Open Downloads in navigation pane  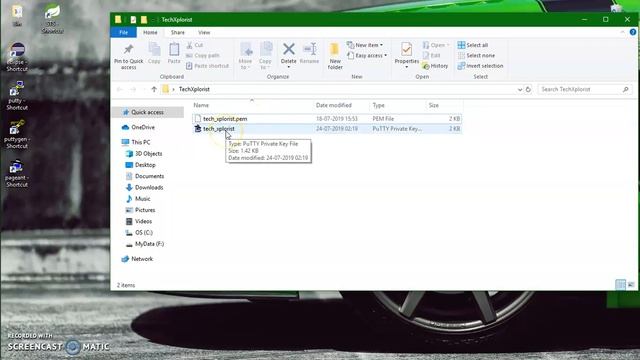click(149, 187)
